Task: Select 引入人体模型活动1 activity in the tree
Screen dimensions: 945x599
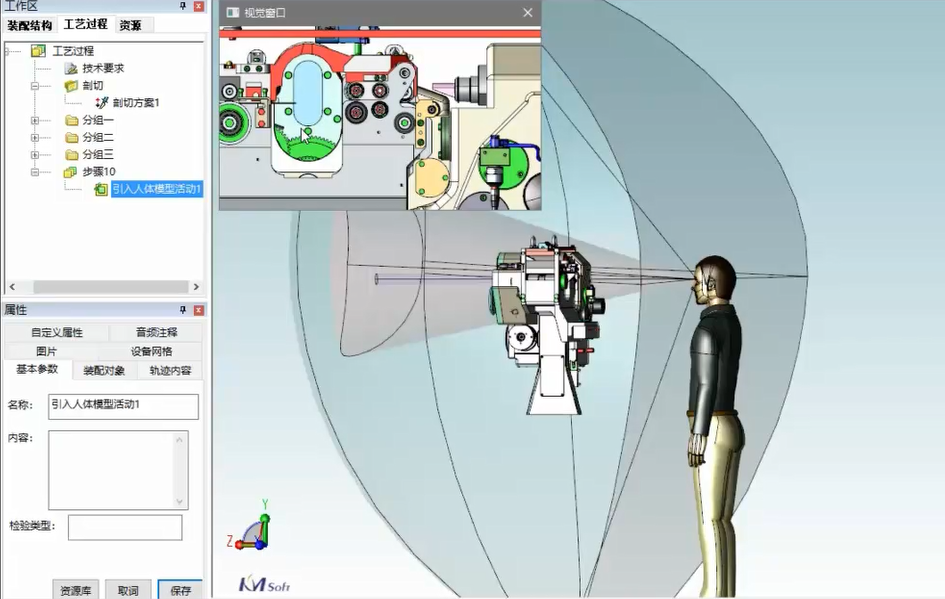Action: [x=156, y=189]
